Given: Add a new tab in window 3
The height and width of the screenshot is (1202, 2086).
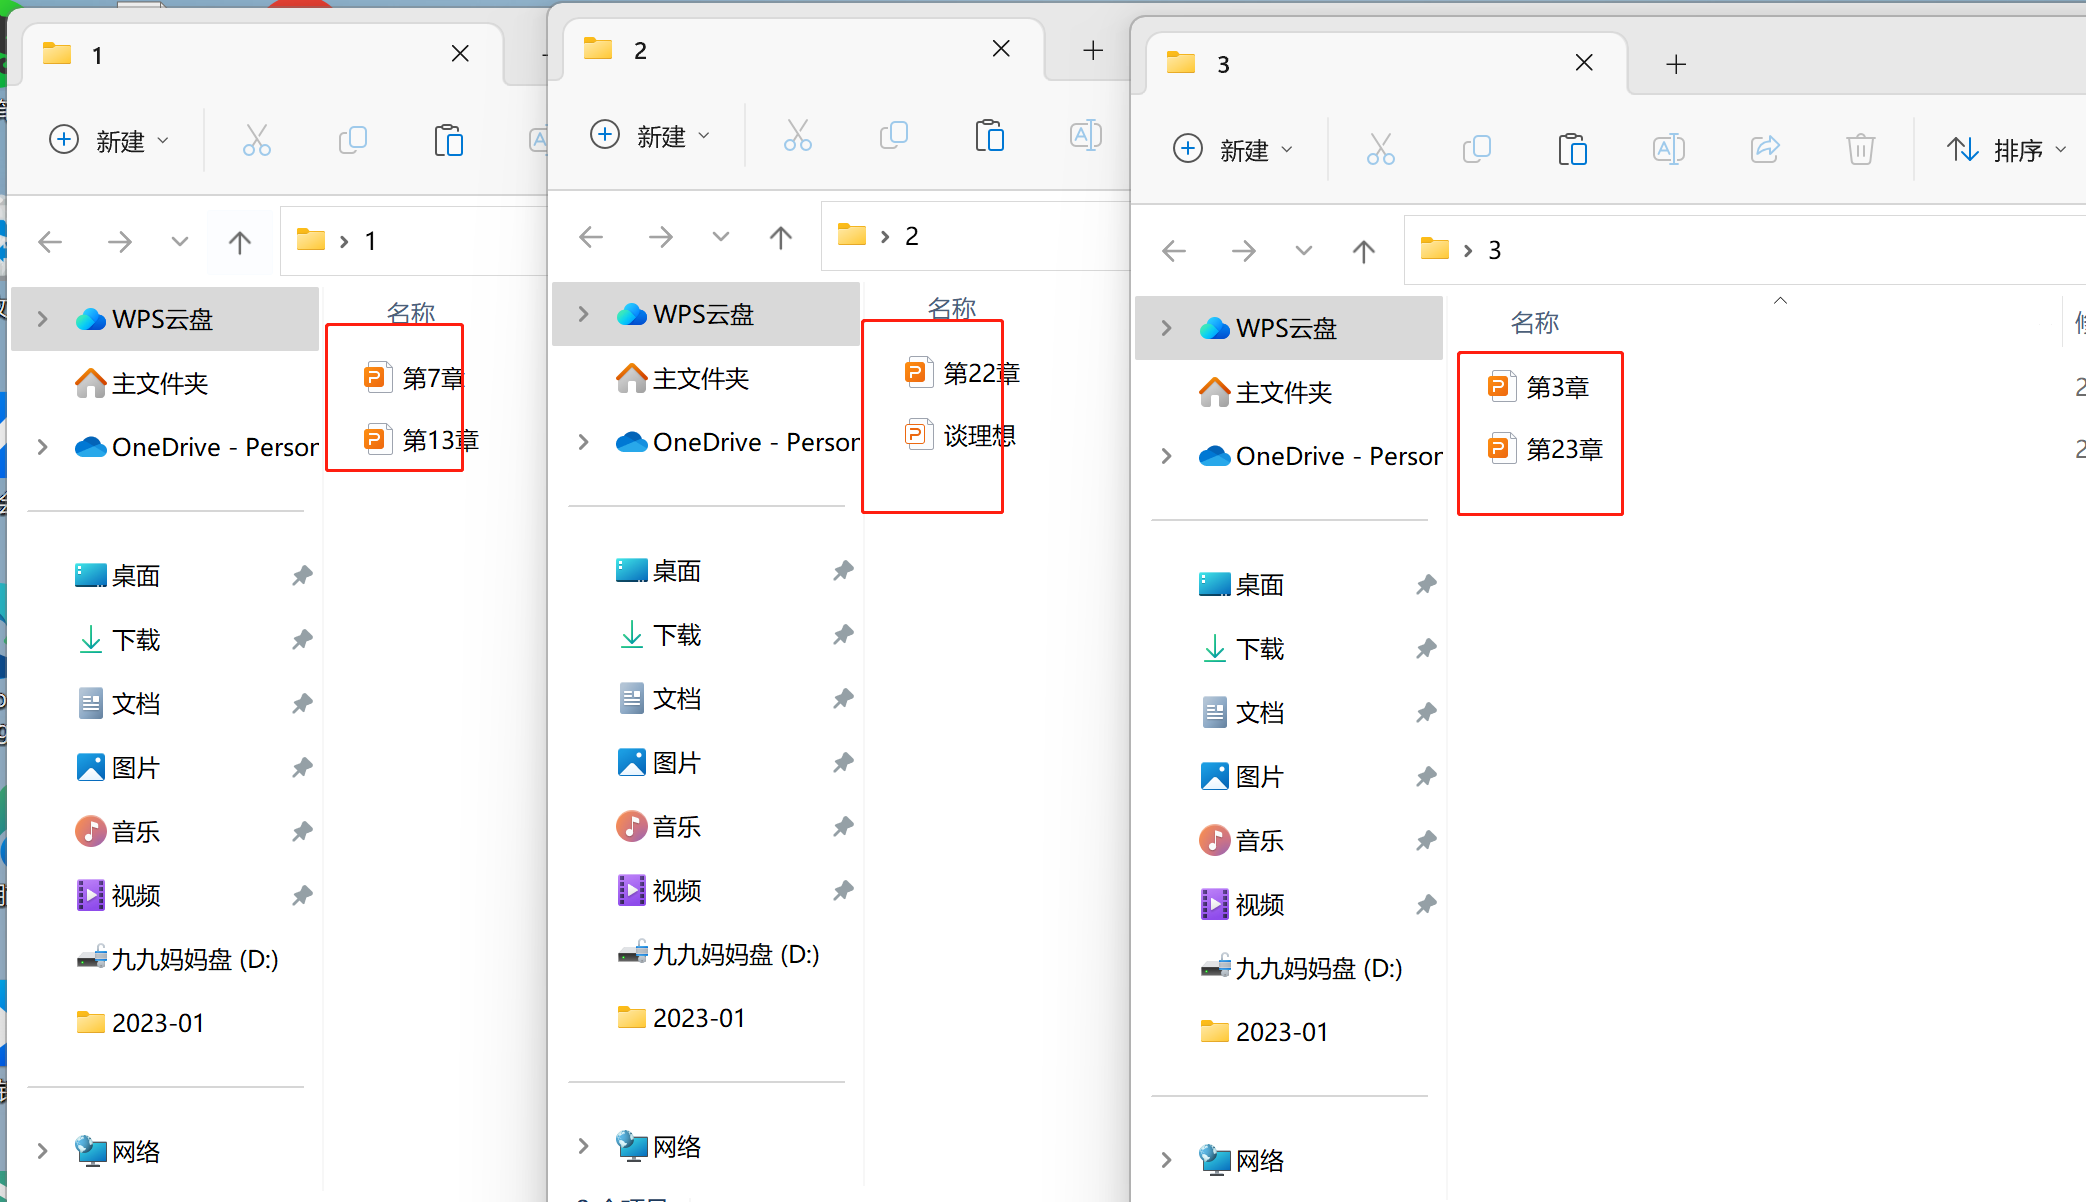Looking at the screenshot, I should click(1676, 64).
